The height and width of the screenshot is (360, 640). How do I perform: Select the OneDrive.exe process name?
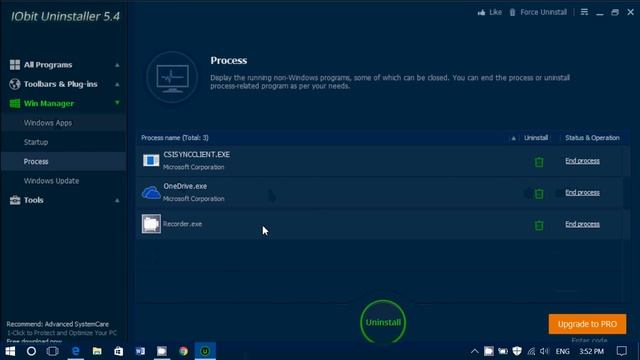[185, 186]
